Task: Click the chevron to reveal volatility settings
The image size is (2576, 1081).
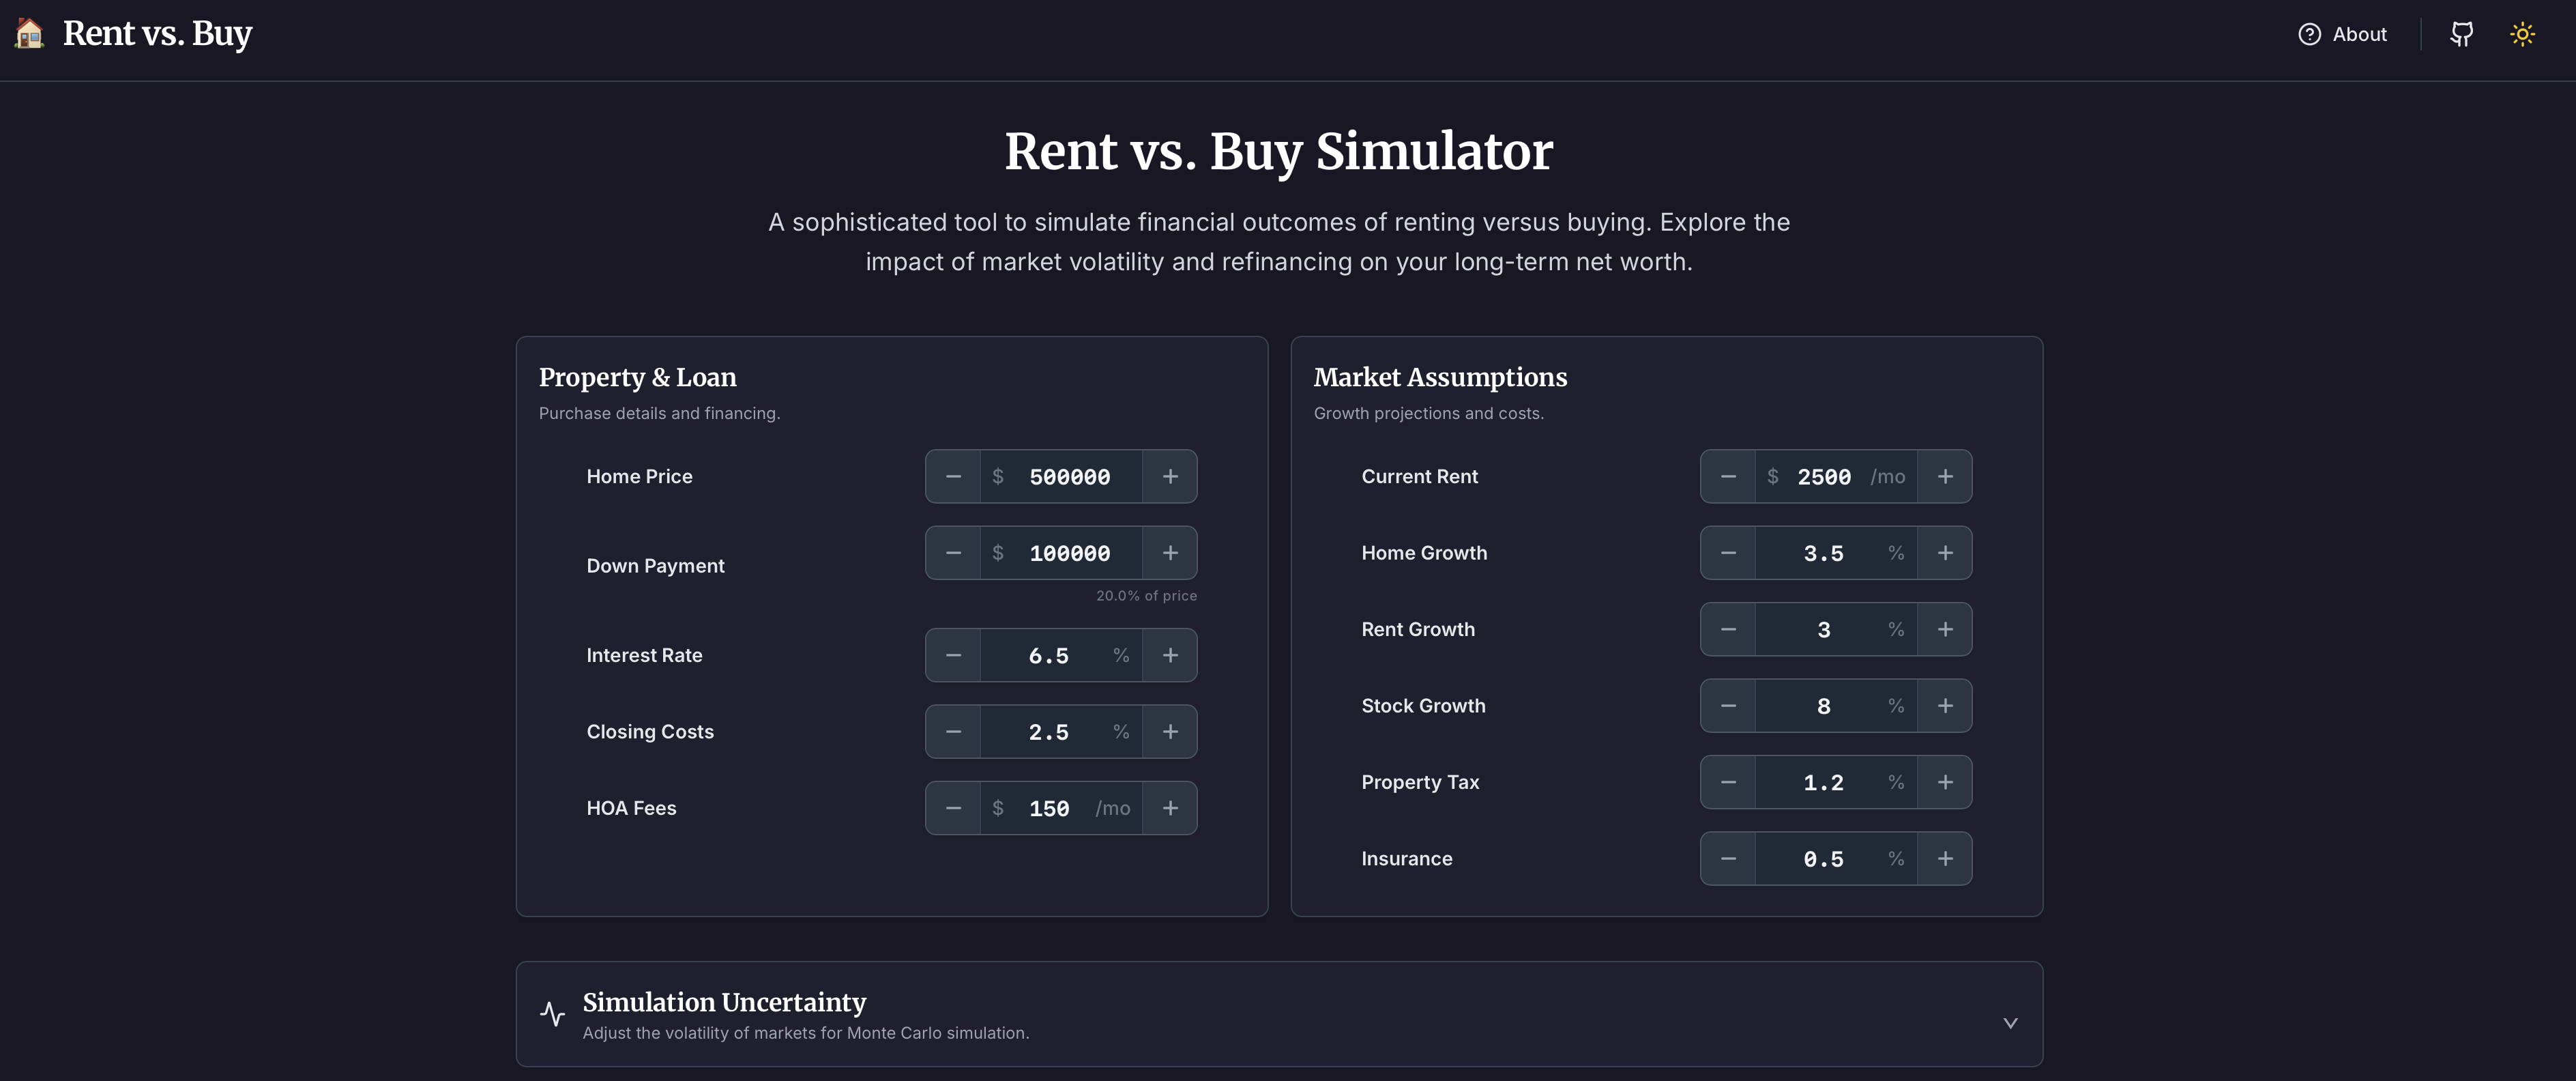Action: coord(2009,1022)
